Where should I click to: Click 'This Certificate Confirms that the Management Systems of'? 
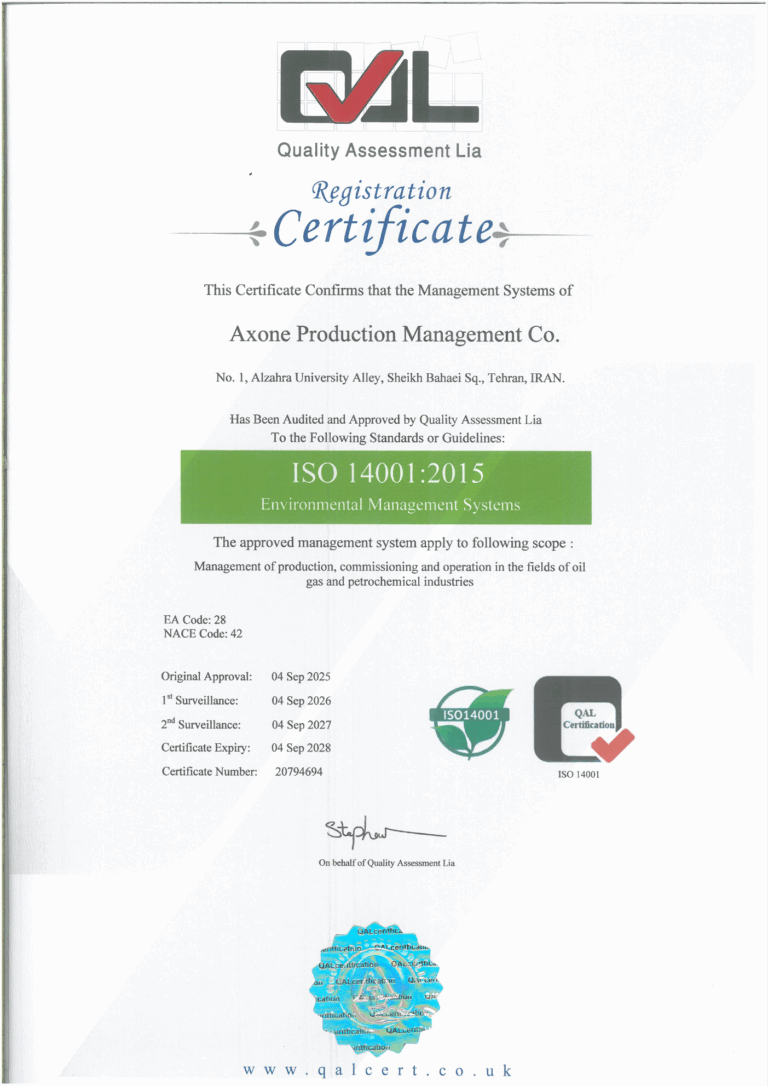click(388, 290)
